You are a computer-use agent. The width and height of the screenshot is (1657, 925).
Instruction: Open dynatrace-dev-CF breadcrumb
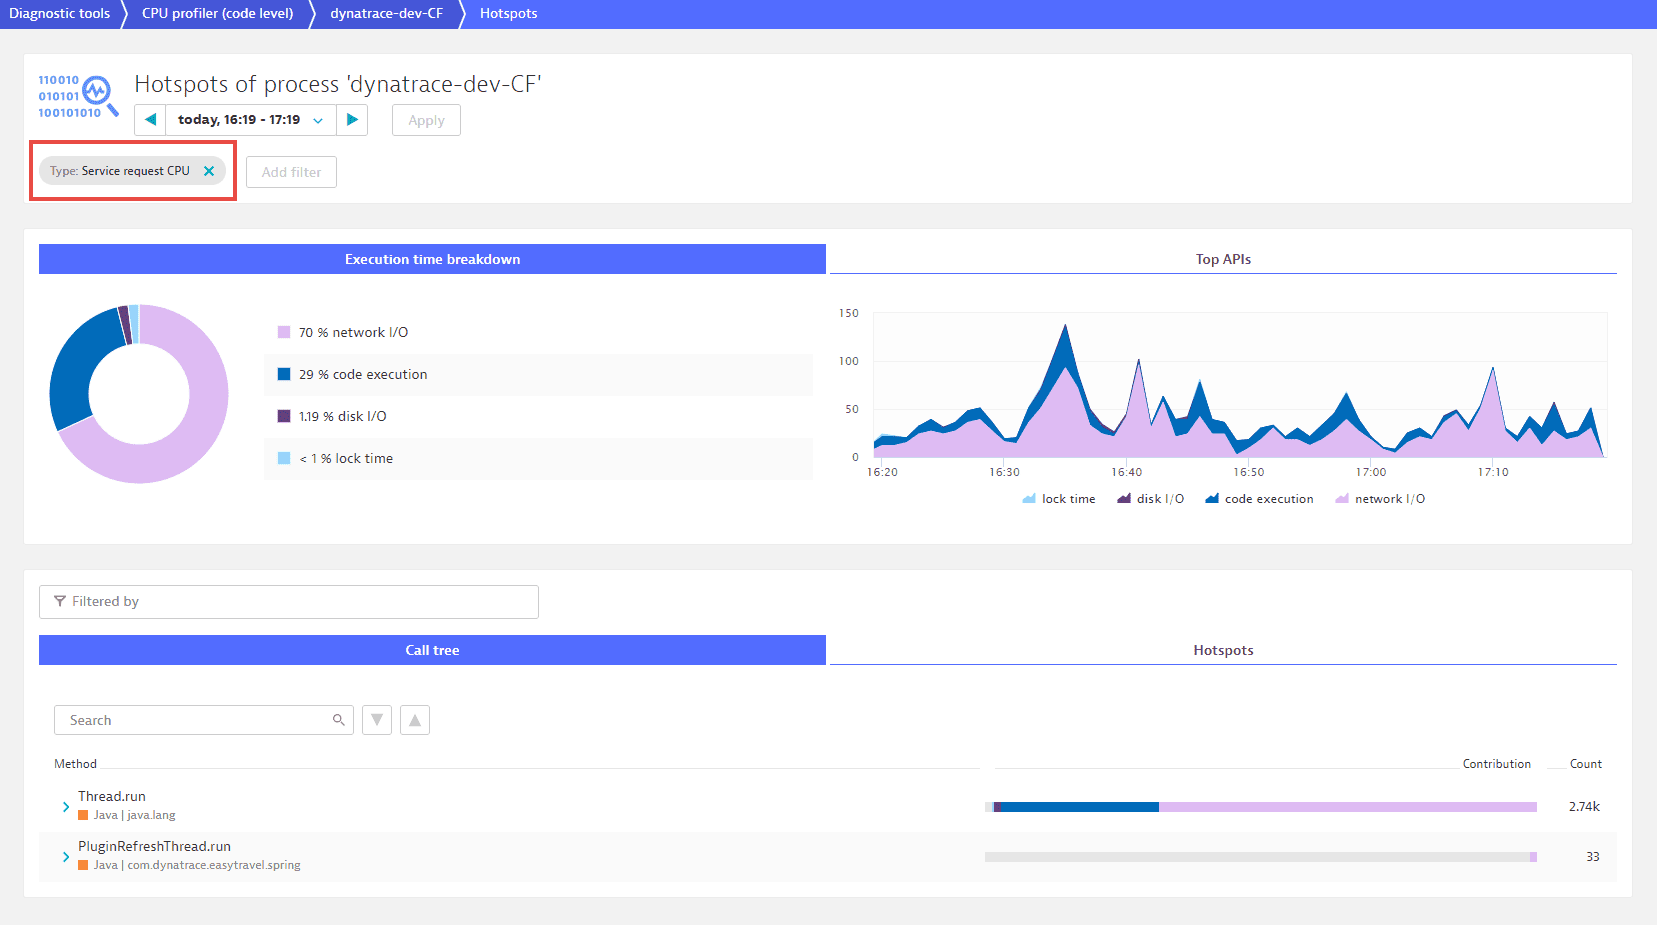click(x=386, y=13)
